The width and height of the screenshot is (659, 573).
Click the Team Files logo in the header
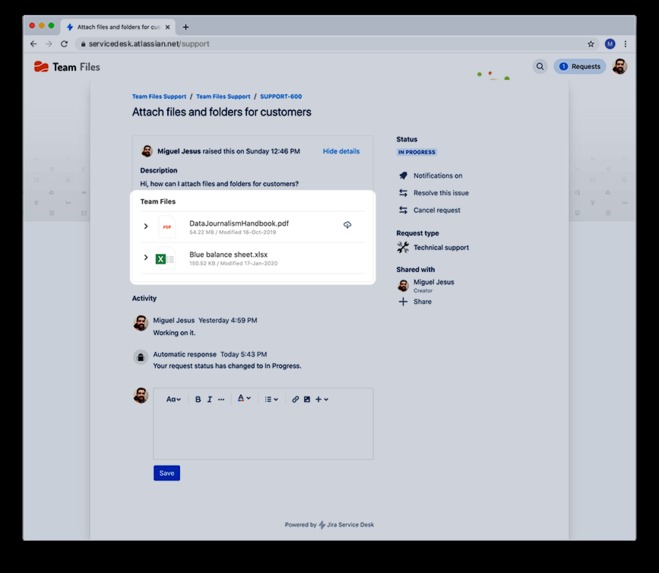pos(67,67)
